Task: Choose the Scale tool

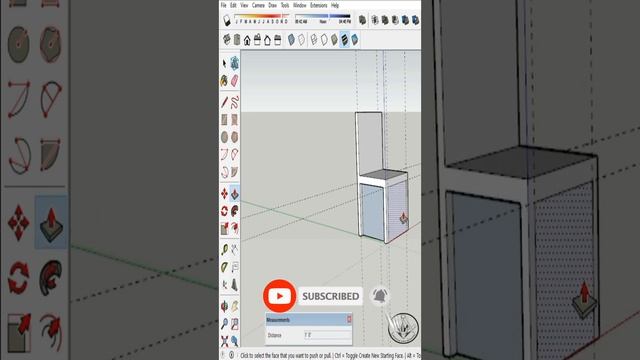Action: pos(224,228)
